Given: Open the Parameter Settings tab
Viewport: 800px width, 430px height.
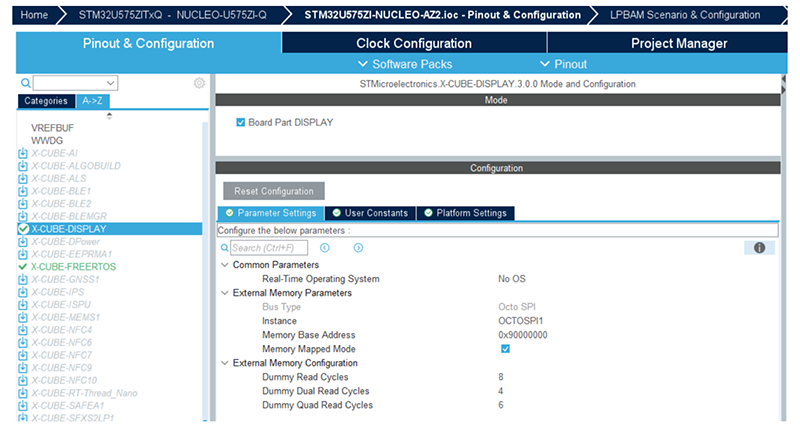Looking at the screenshot, I should pyautogui.click(x=271, y=213).
